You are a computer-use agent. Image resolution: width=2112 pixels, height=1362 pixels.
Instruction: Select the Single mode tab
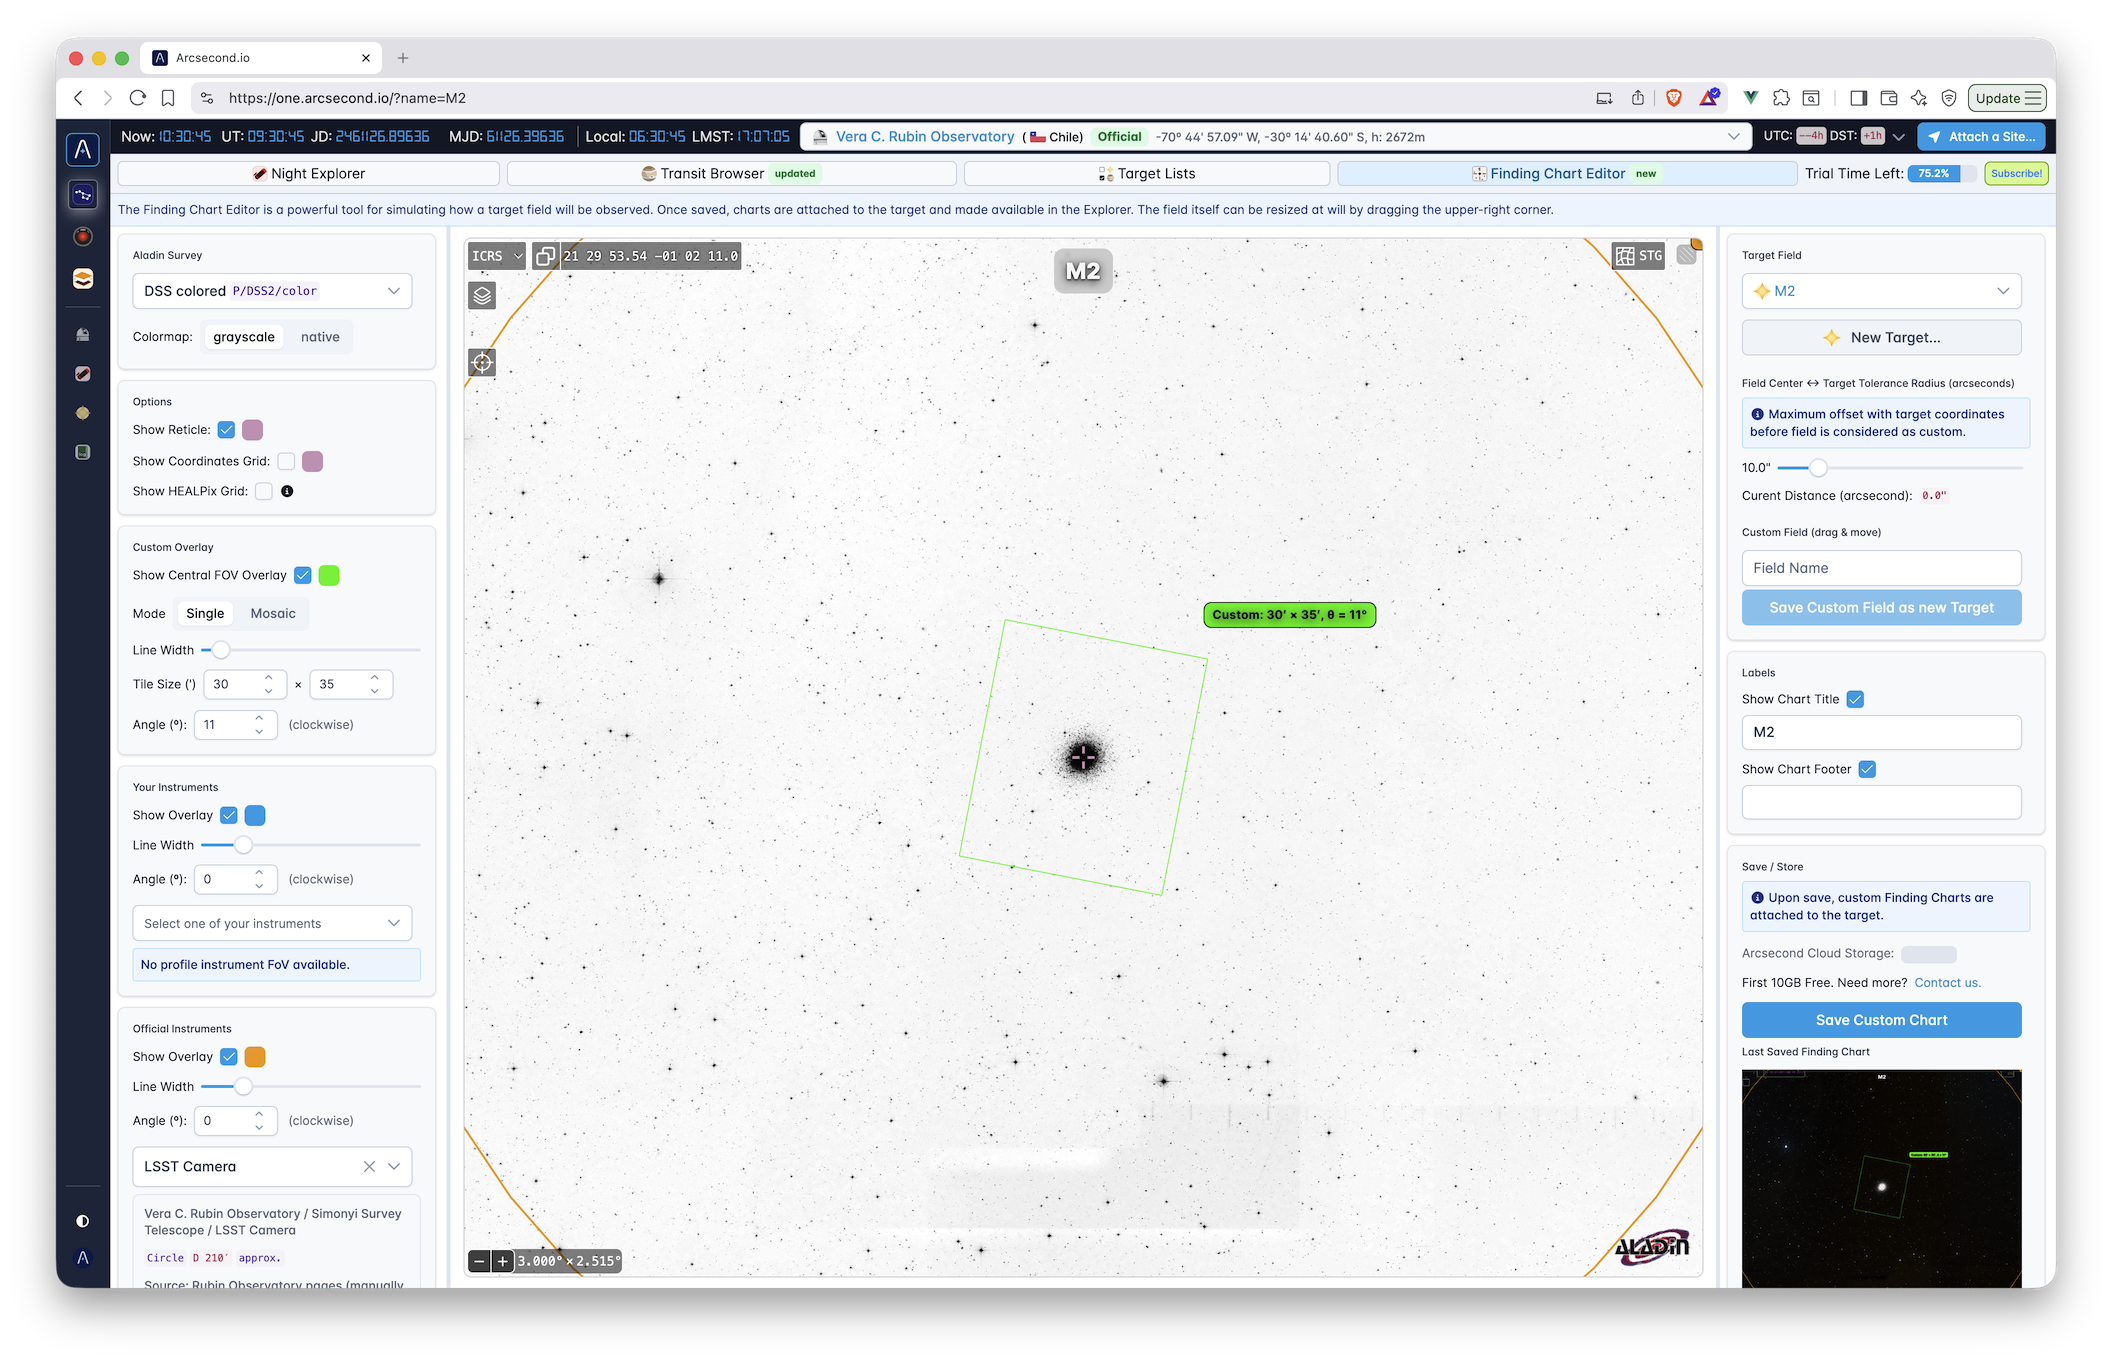click(205, 614)
